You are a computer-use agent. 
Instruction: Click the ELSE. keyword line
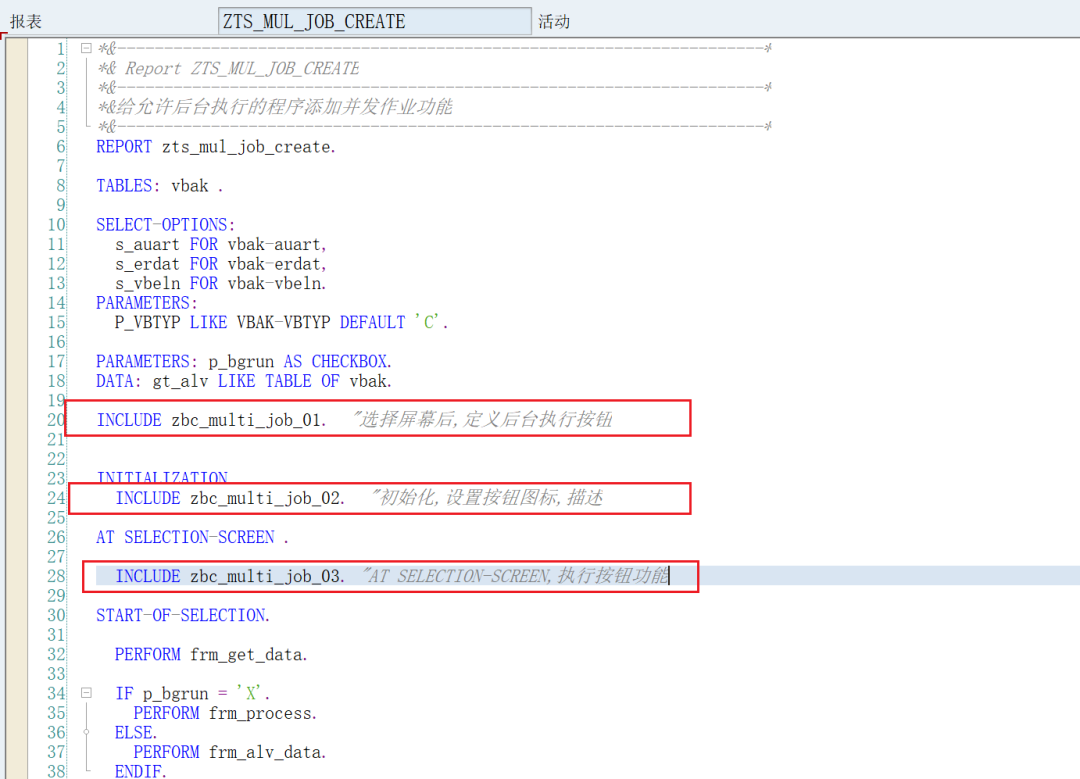pyautogui.click(x=136, y=732)
